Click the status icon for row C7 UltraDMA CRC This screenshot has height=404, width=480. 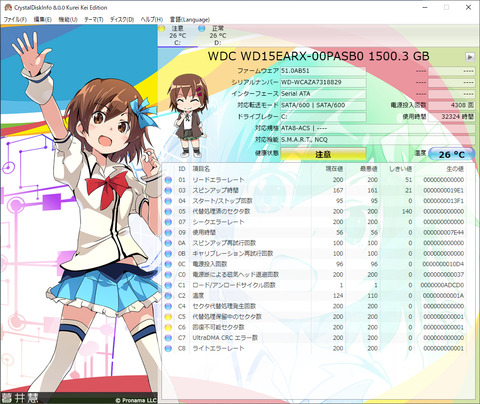(168, 338)
